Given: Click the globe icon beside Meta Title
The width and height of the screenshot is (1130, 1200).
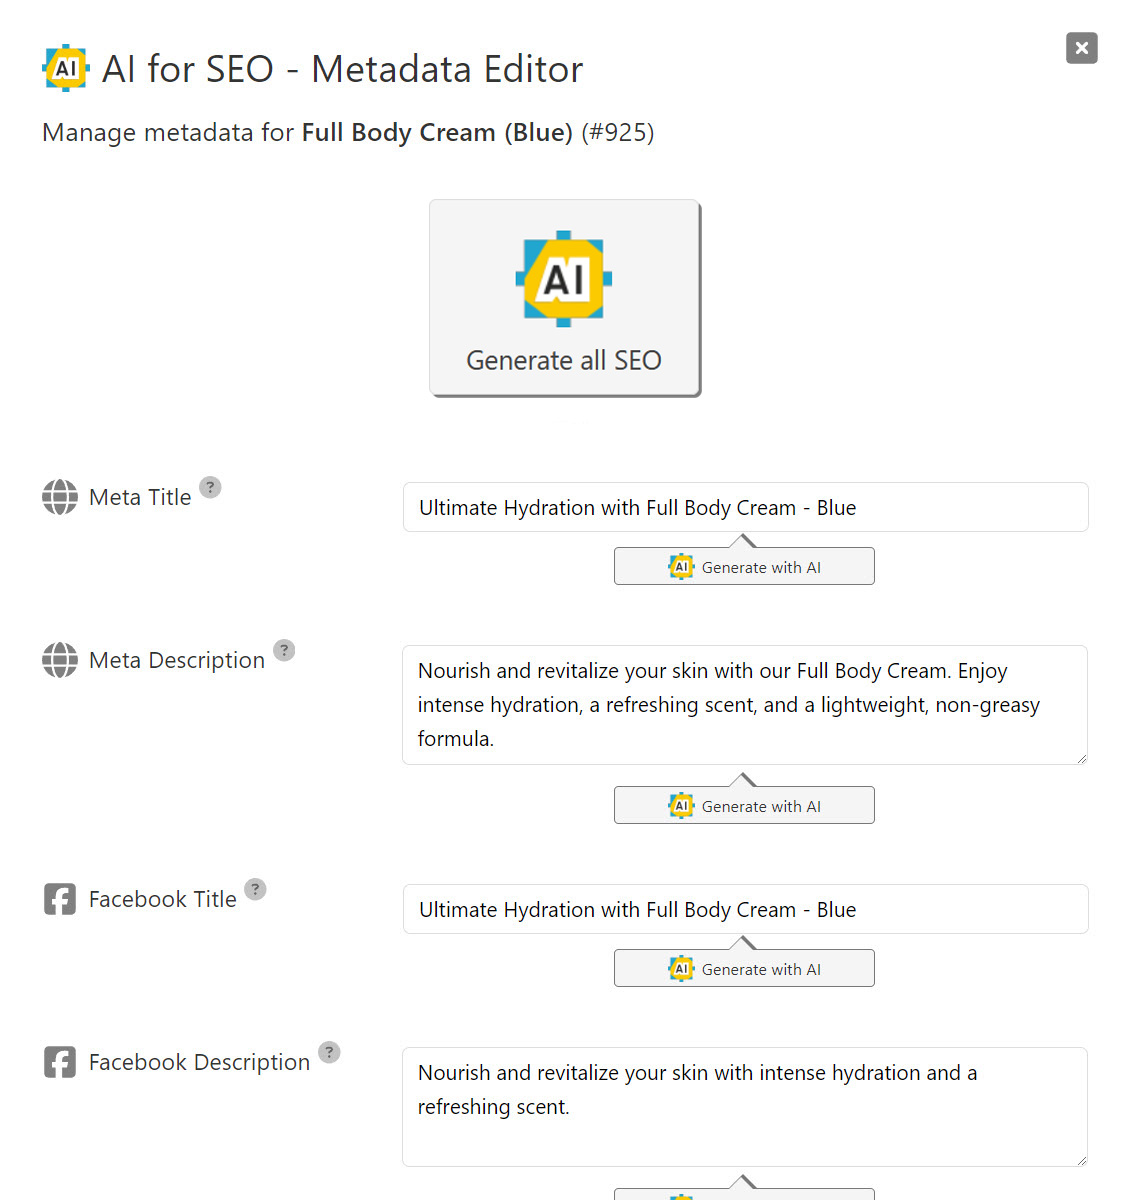Looking at the screenshot, I should click(60, 497).
